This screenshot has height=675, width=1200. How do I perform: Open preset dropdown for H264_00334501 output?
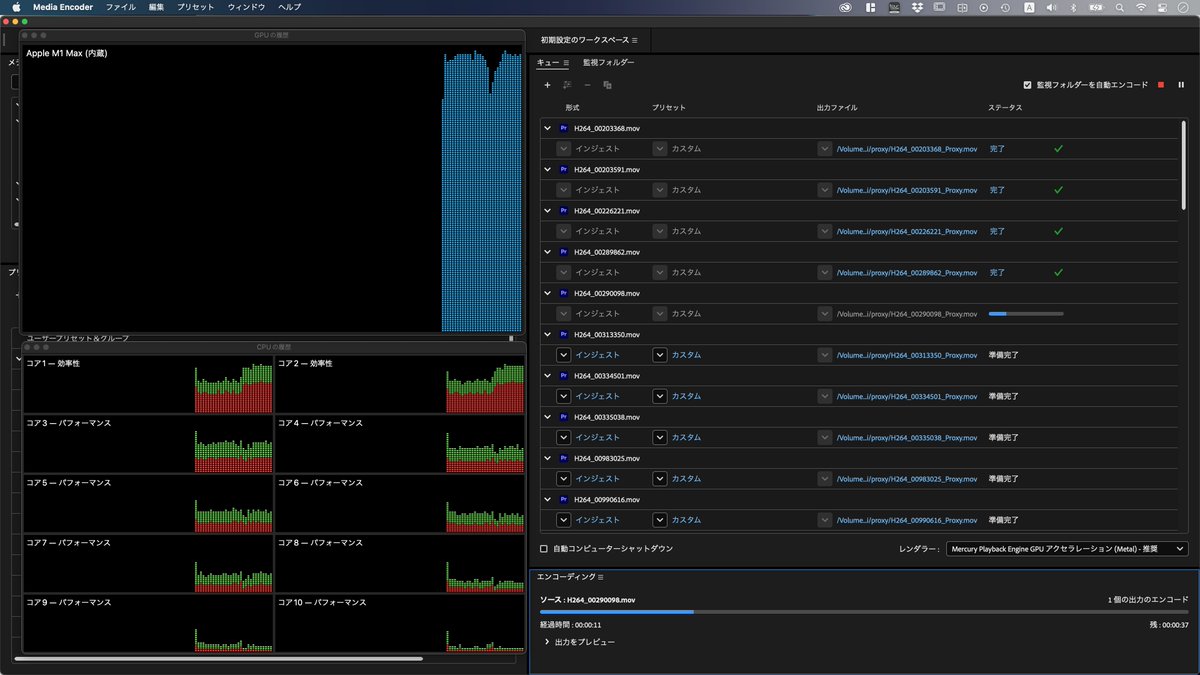click(x=660, y=396)
